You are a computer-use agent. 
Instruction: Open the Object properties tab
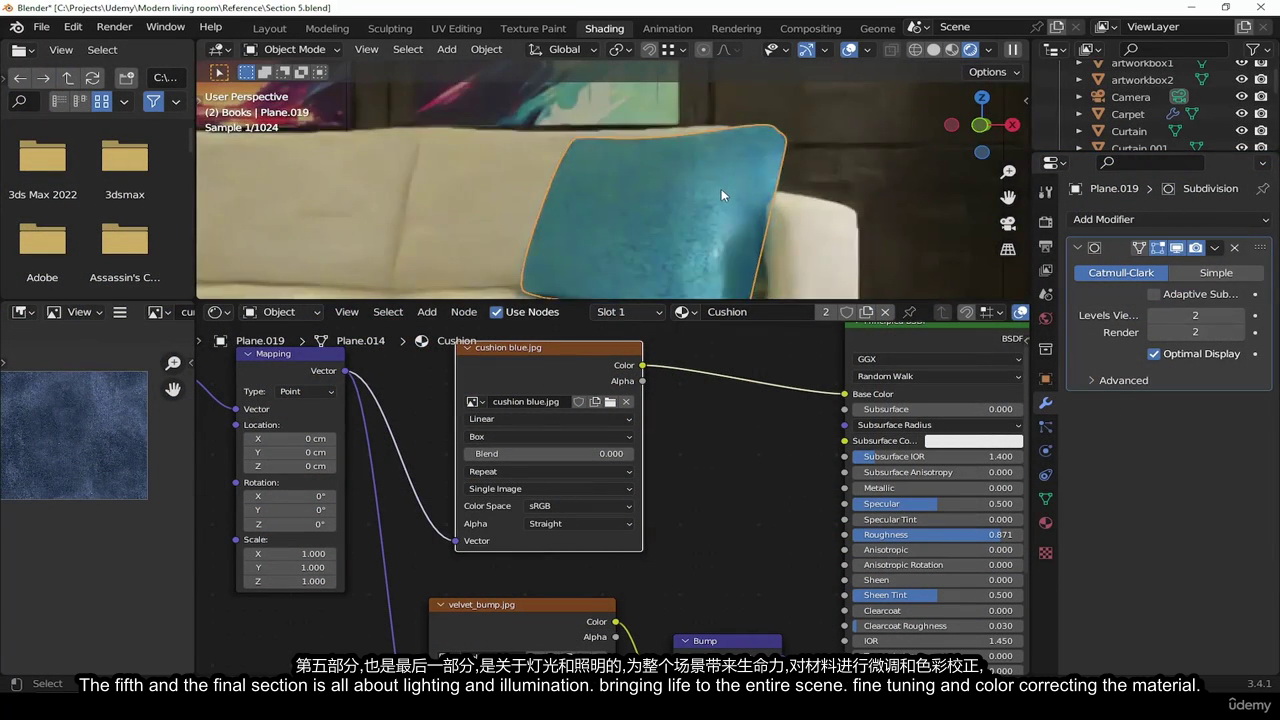click(1046, 379)
